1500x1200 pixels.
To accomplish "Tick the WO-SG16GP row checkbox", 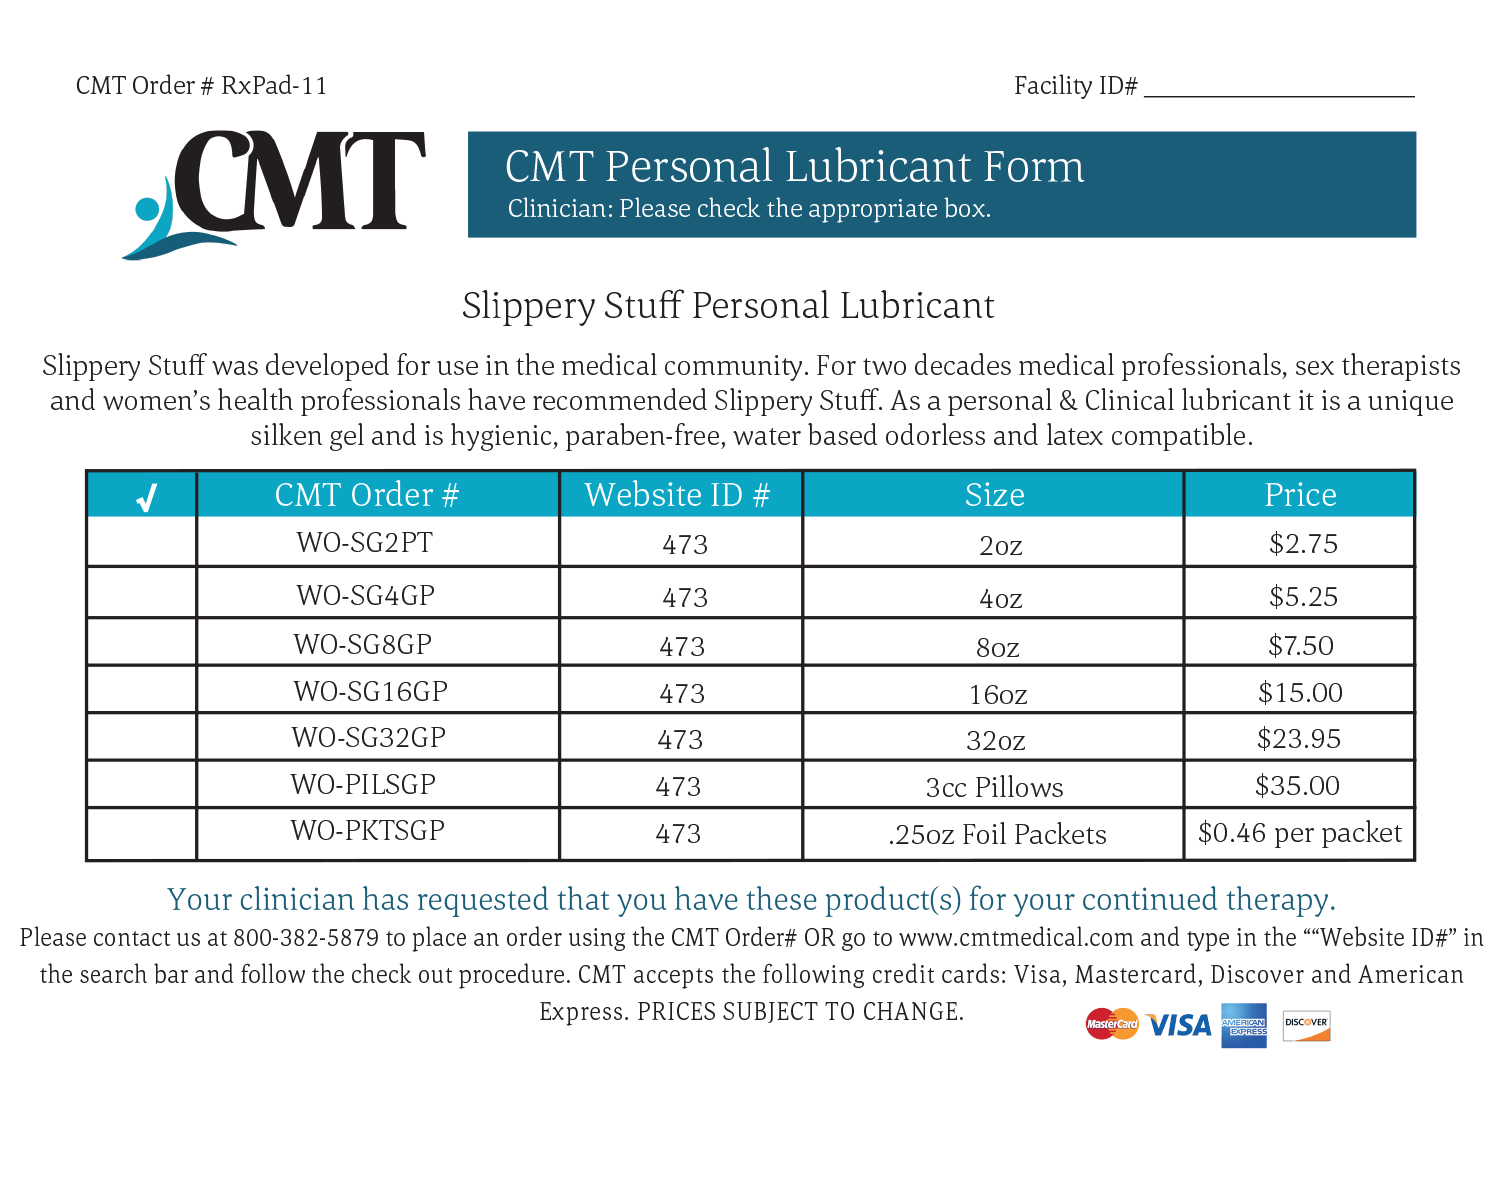I will pyautogui.click(x=142, y=690).
